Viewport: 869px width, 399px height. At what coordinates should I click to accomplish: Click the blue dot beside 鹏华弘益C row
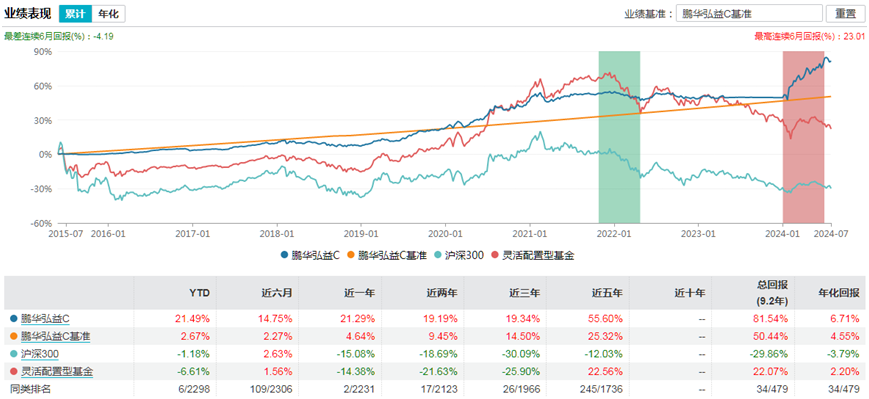click(13, 319)
